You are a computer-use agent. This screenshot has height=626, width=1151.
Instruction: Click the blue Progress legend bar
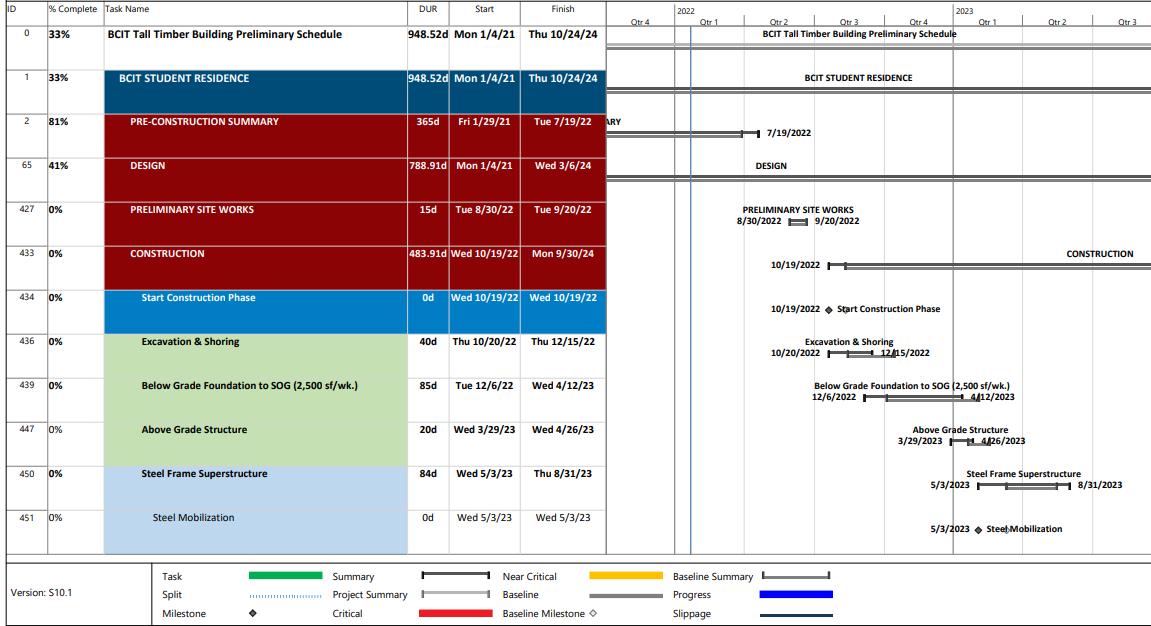point(796,594)
